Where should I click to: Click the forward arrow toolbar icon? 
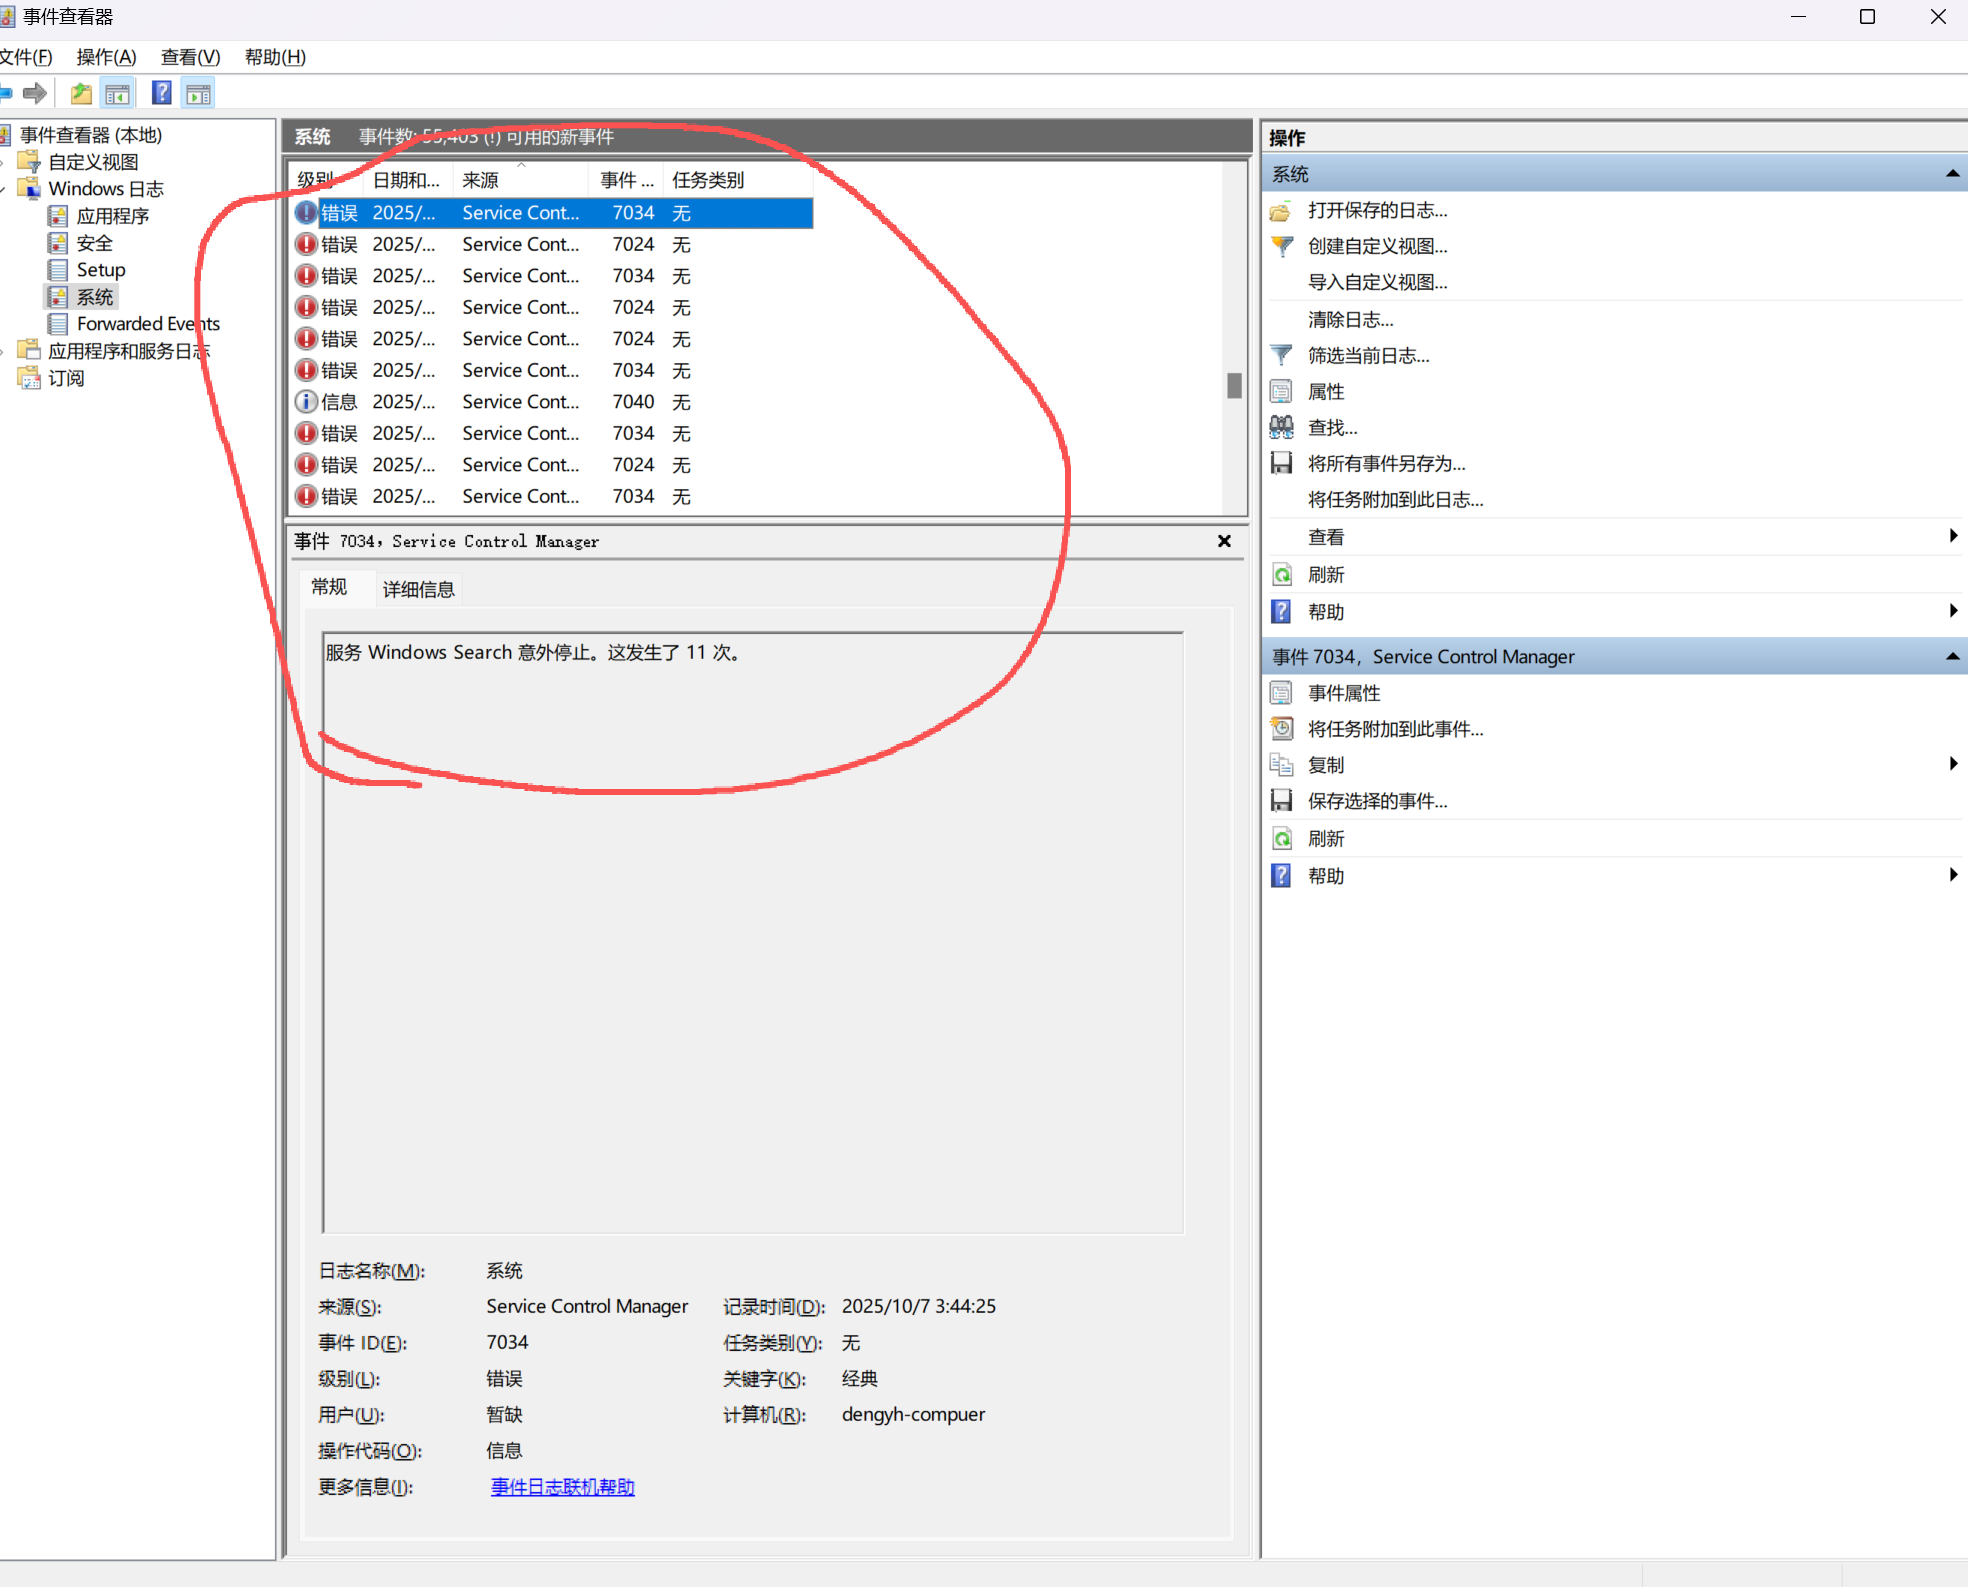tap(35, 93)
